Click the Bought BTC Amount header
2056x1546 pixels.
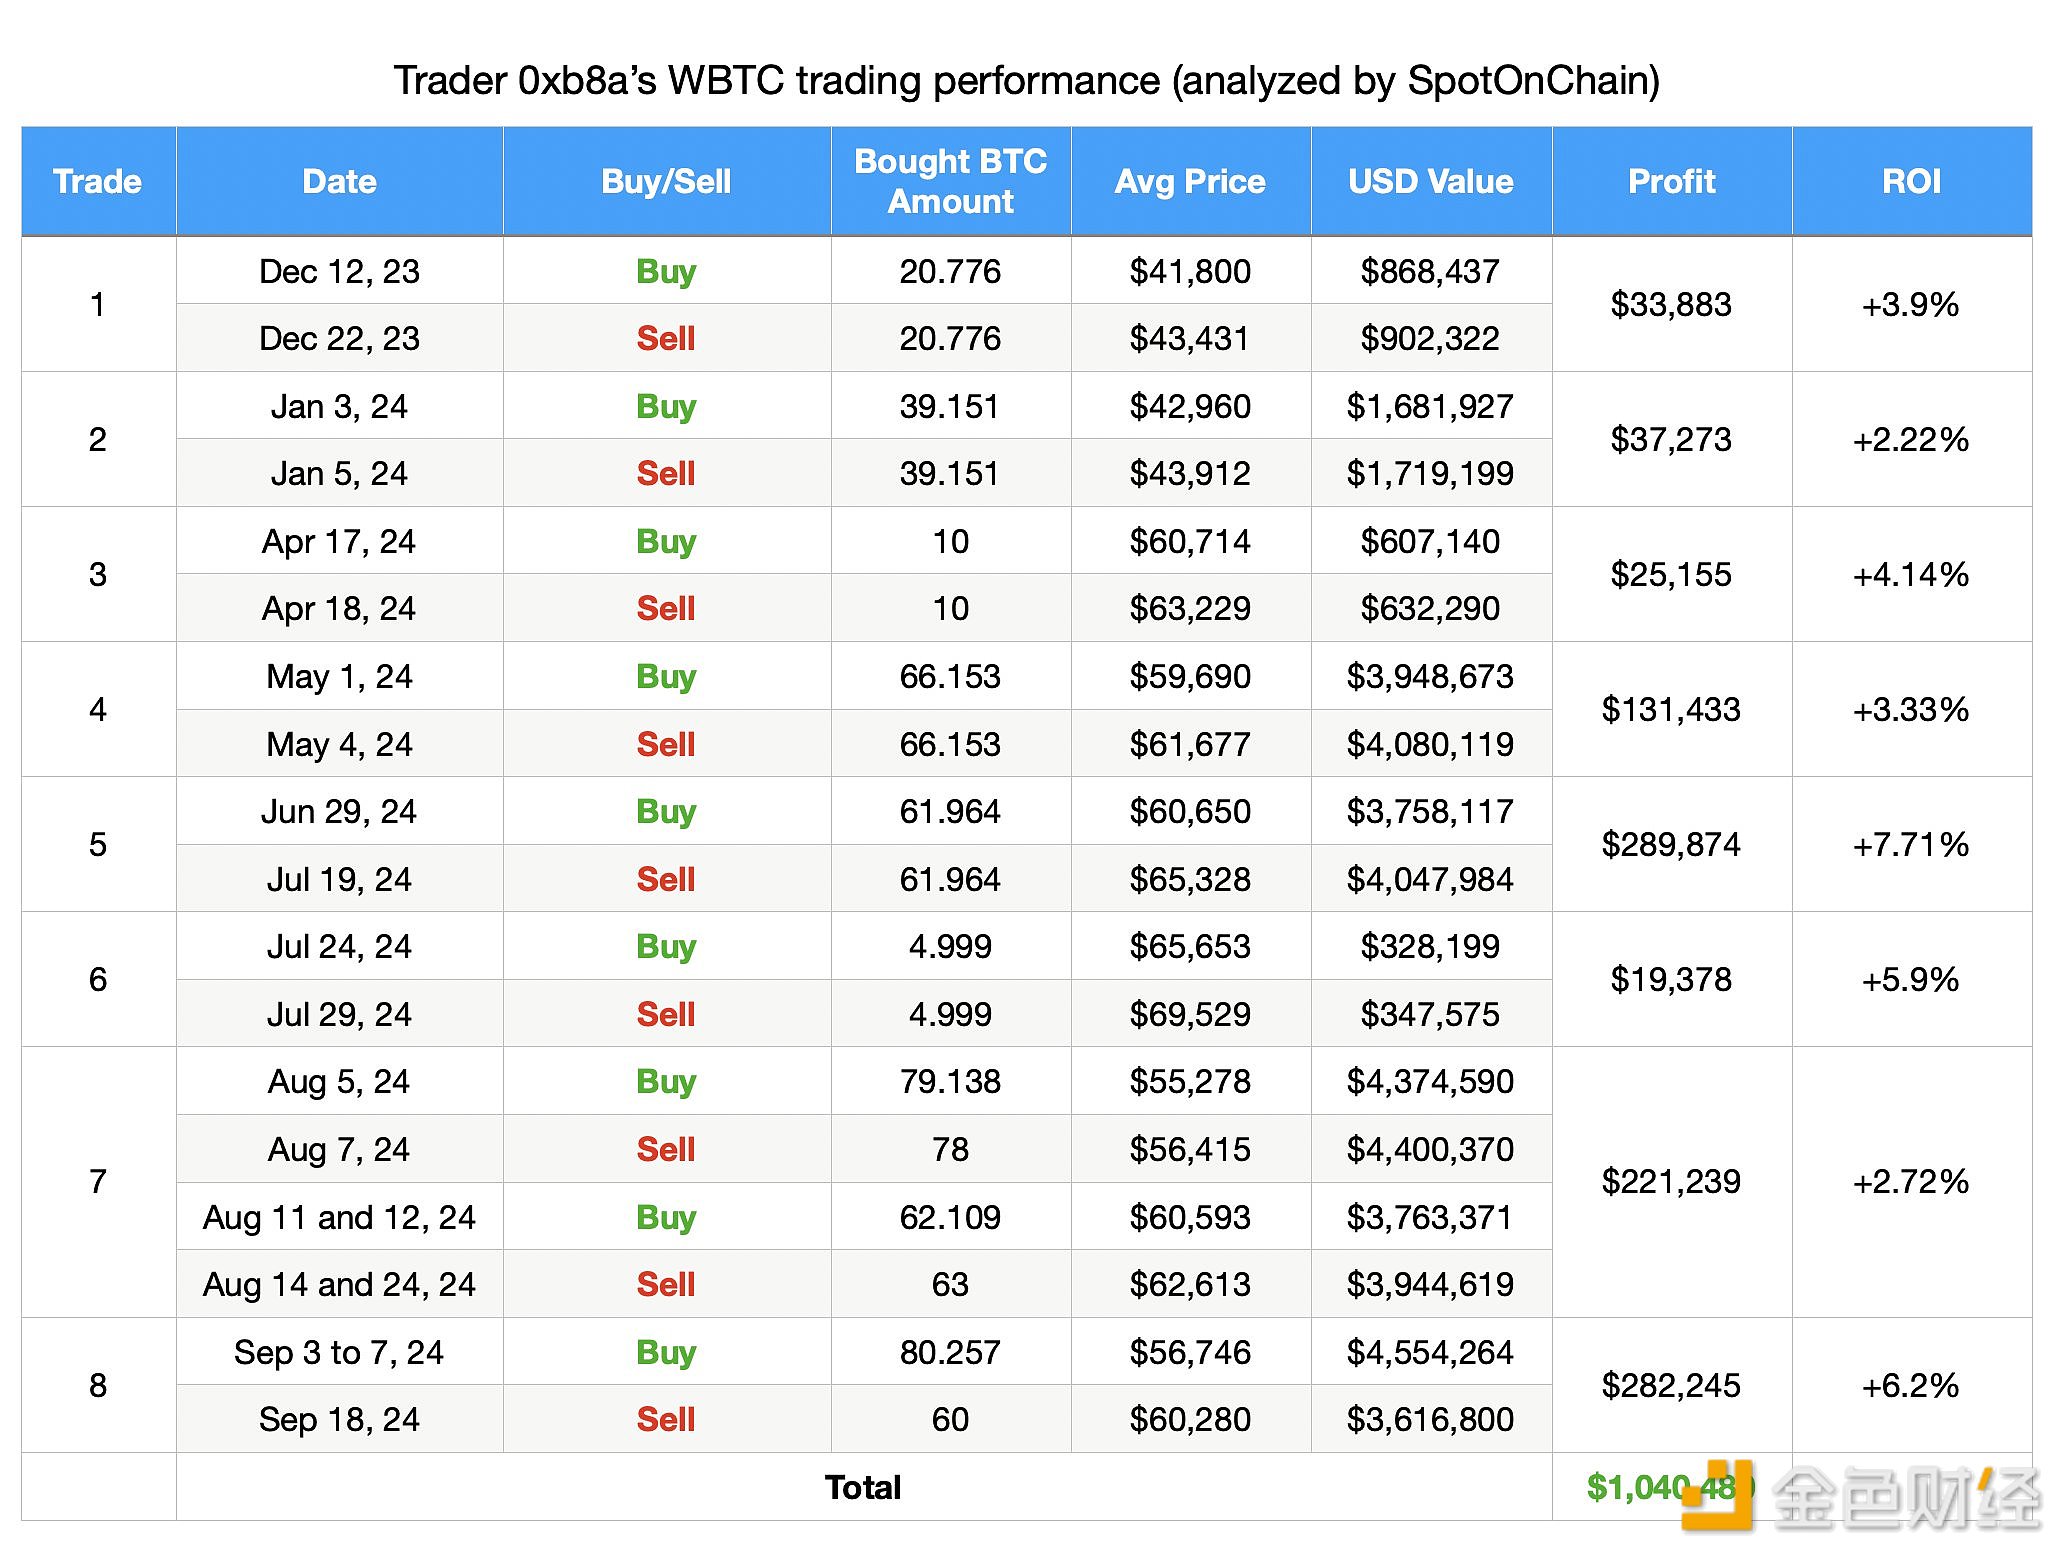click(950, 182)
